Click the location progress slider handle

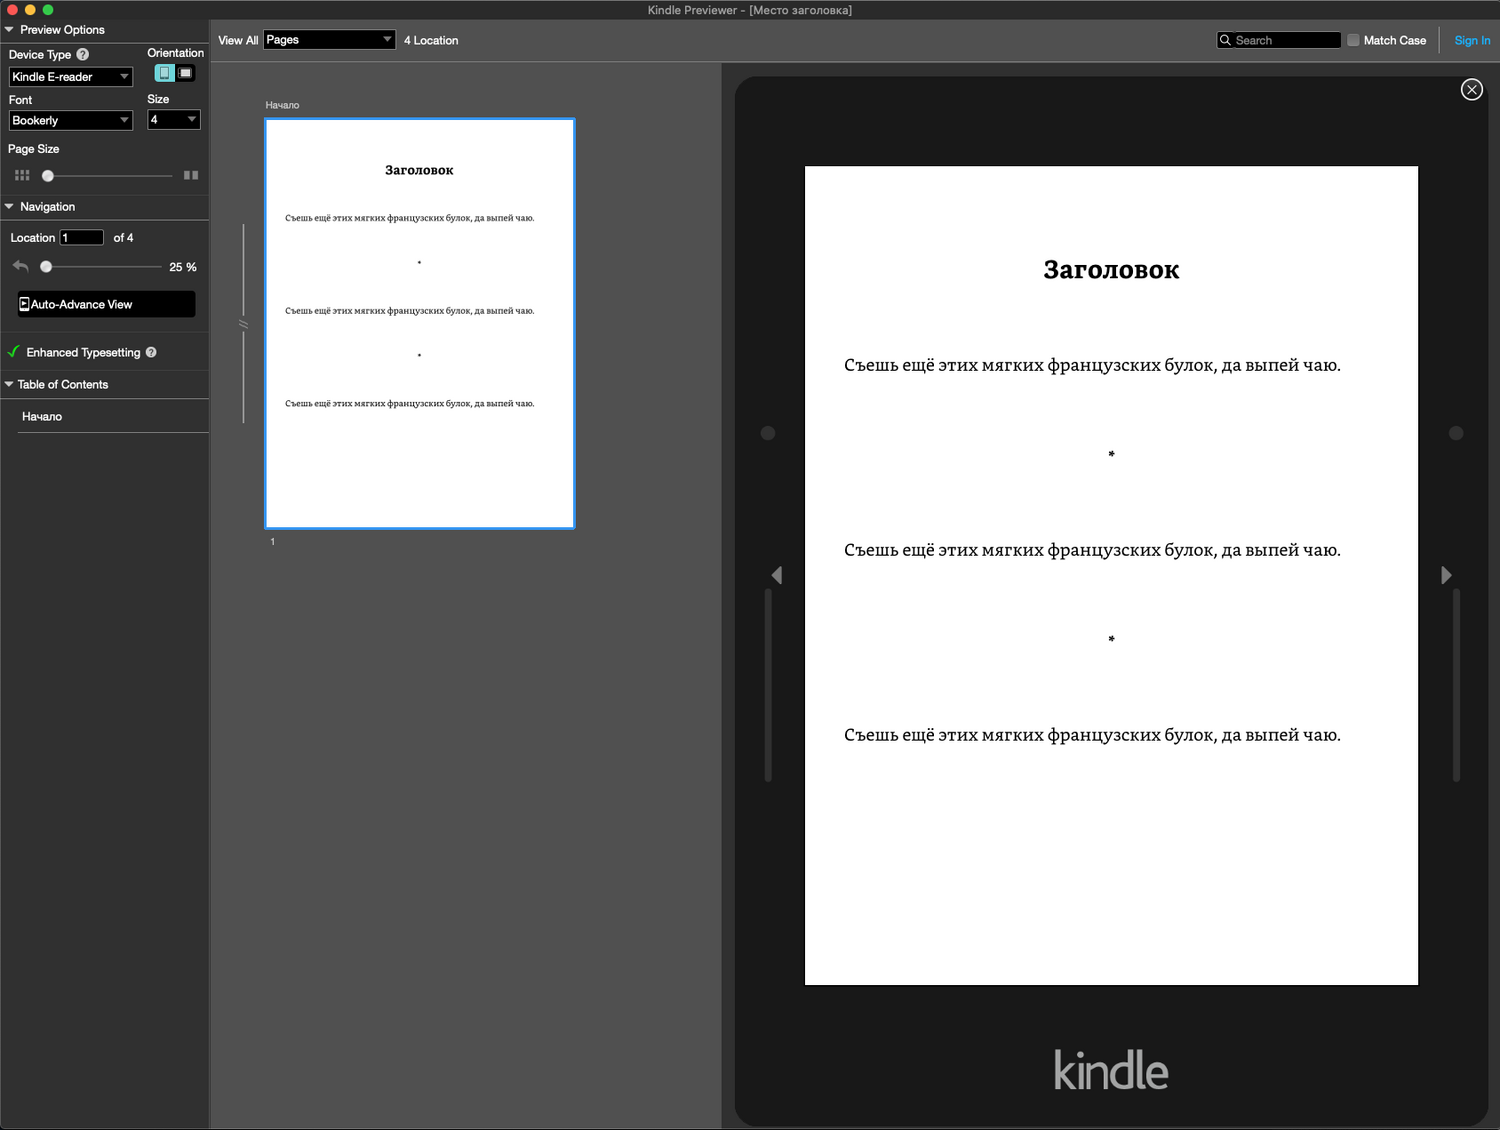pos(46,267)
